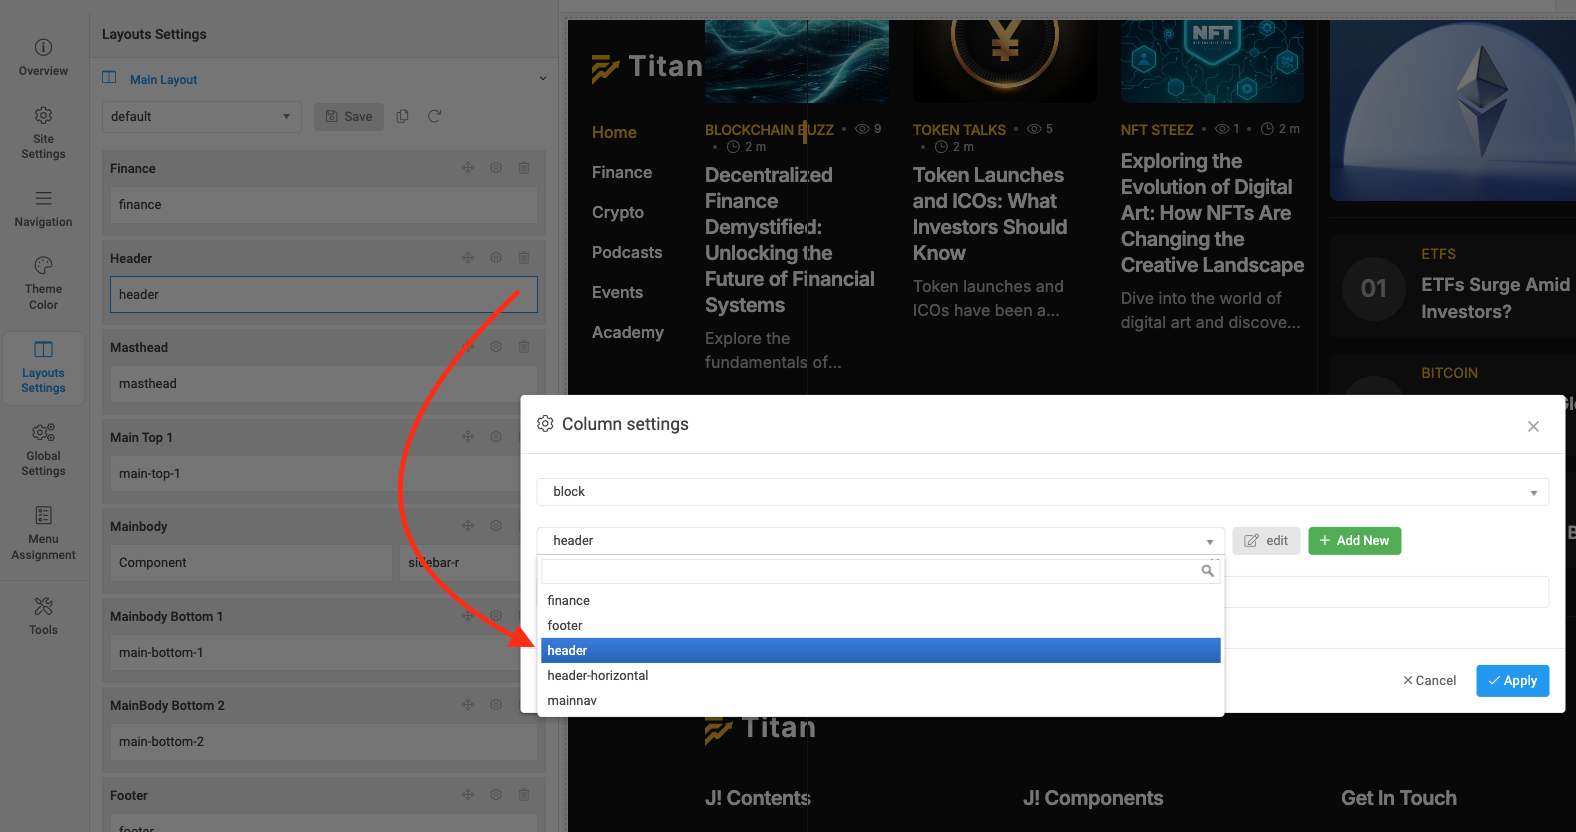Open the Overview section in the sidebar
The width and height of the screenshot is (1576, 832).
point(43,57)
